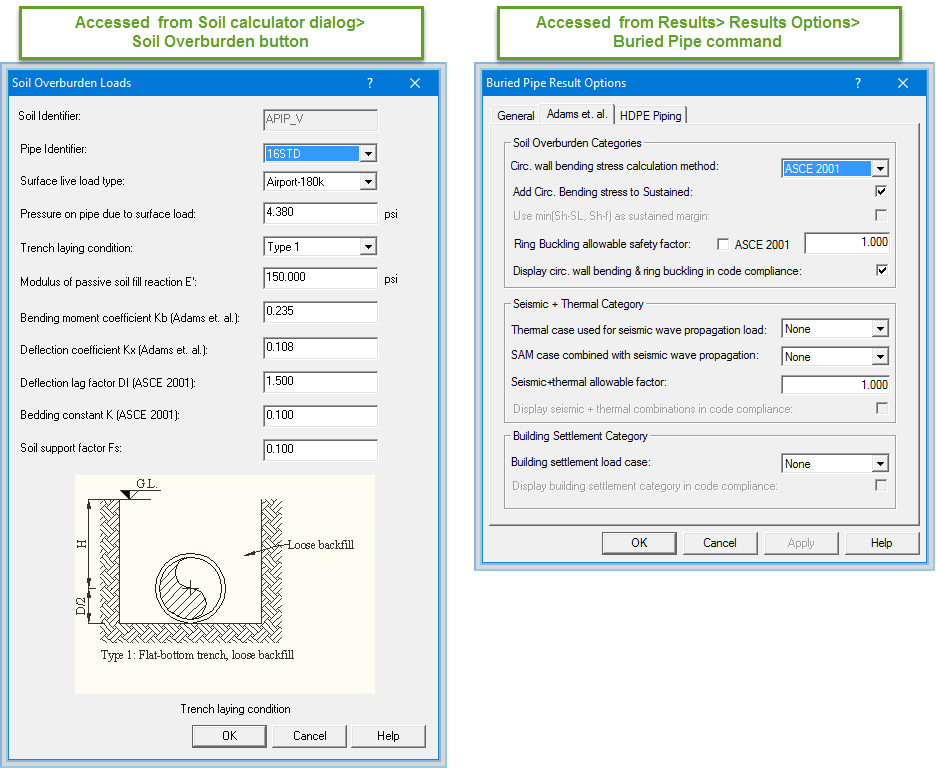Open the Pipe Identifier dropdown showing 16STD

click(x=368, y=154)
